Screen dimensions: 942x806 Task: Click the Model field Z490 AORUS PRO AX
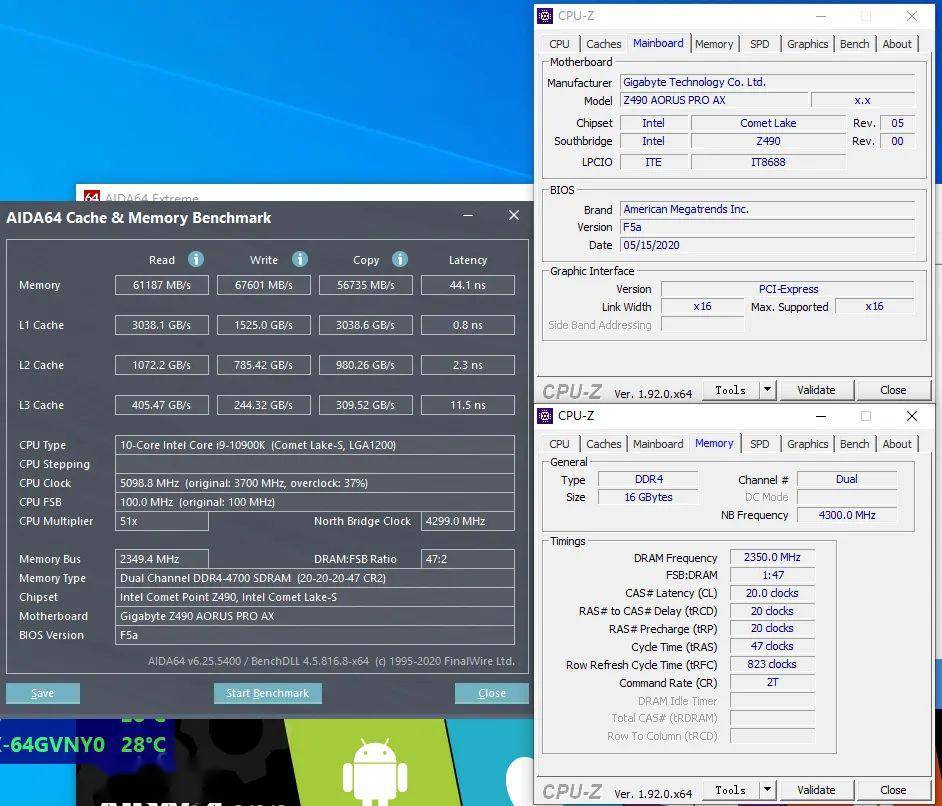(x=714, y=100)
